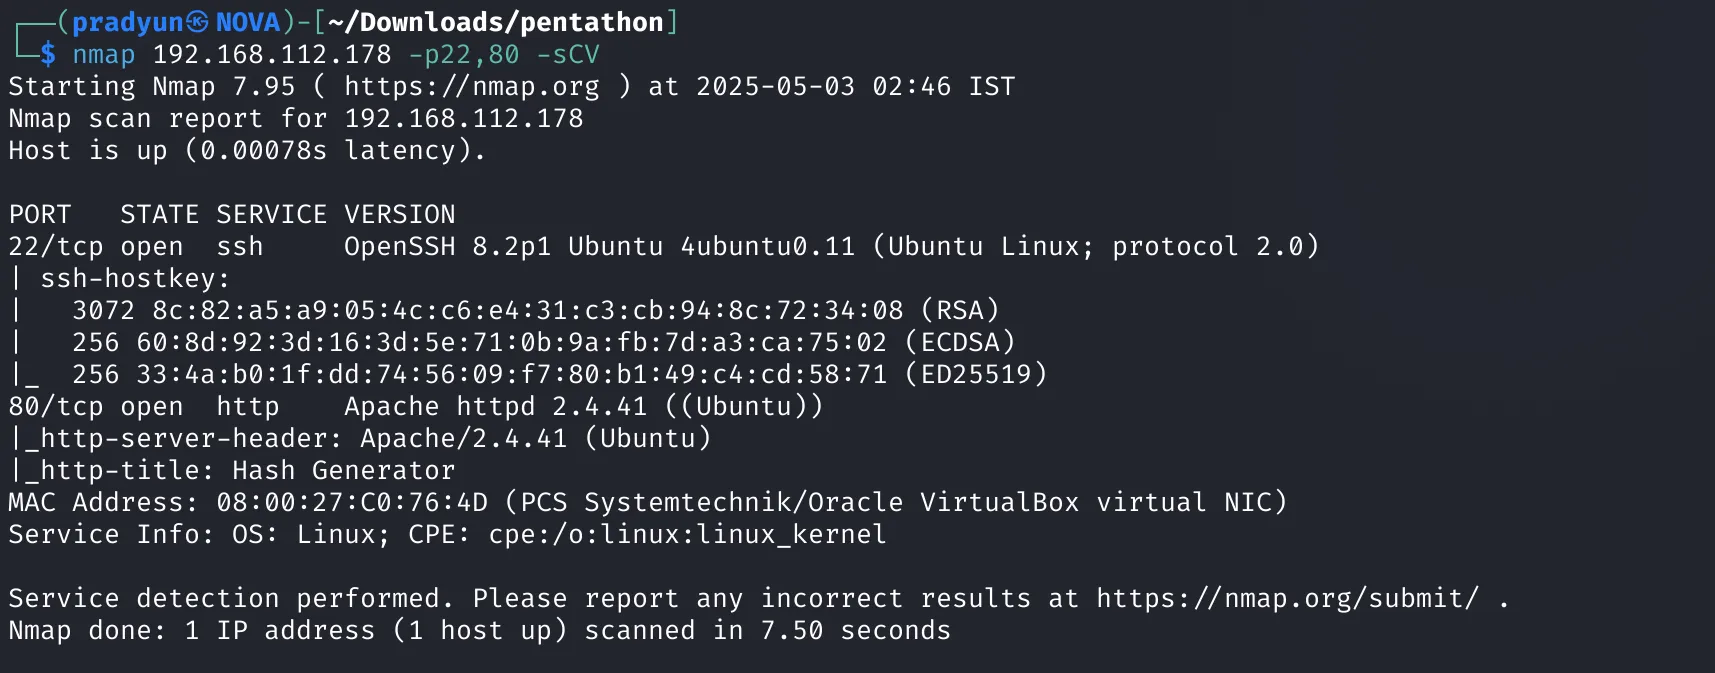This screenshot has height=673, width=1715.
Task: Click the MAC address 08:00:27:C0:76:4D
Action: [x=352, y=503]
